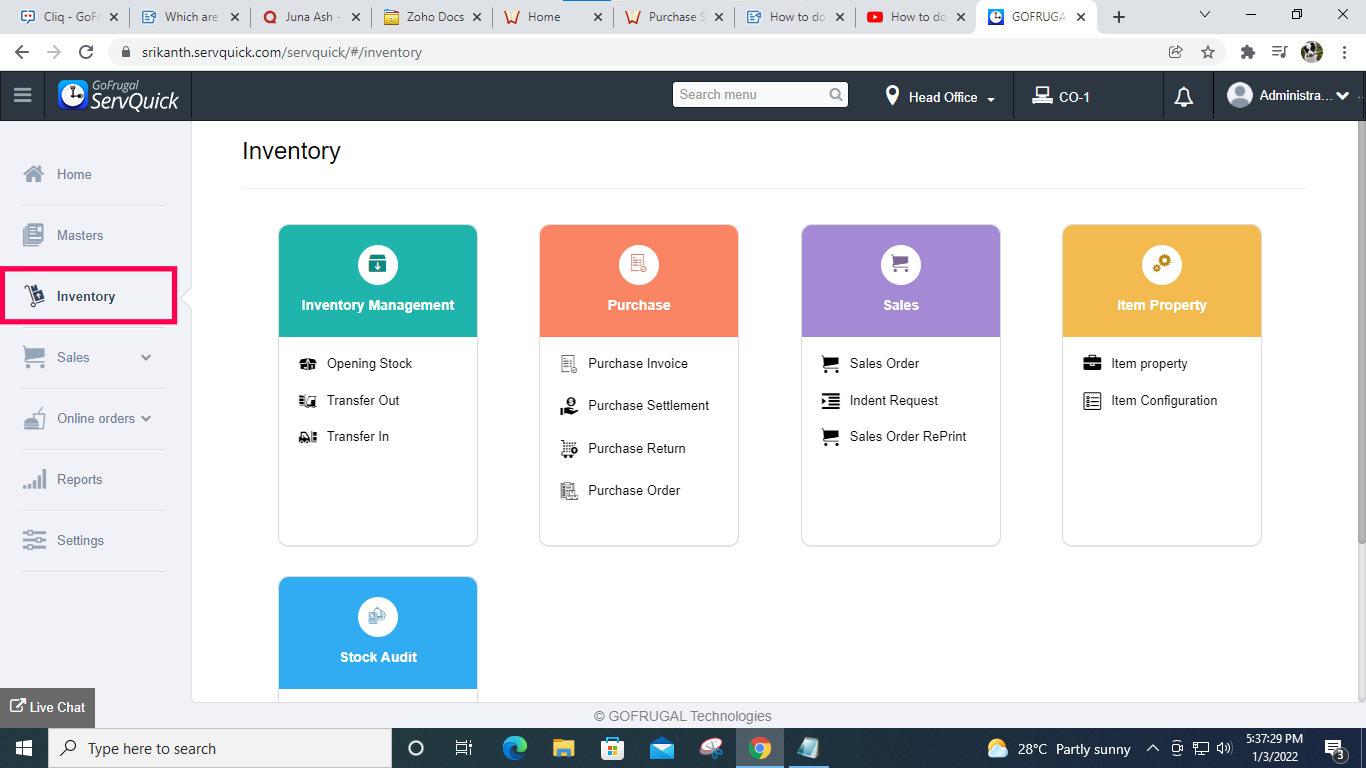Click the Reports bar chart icon
This screenshot has height=768, width=1366.
click(34, 480)
